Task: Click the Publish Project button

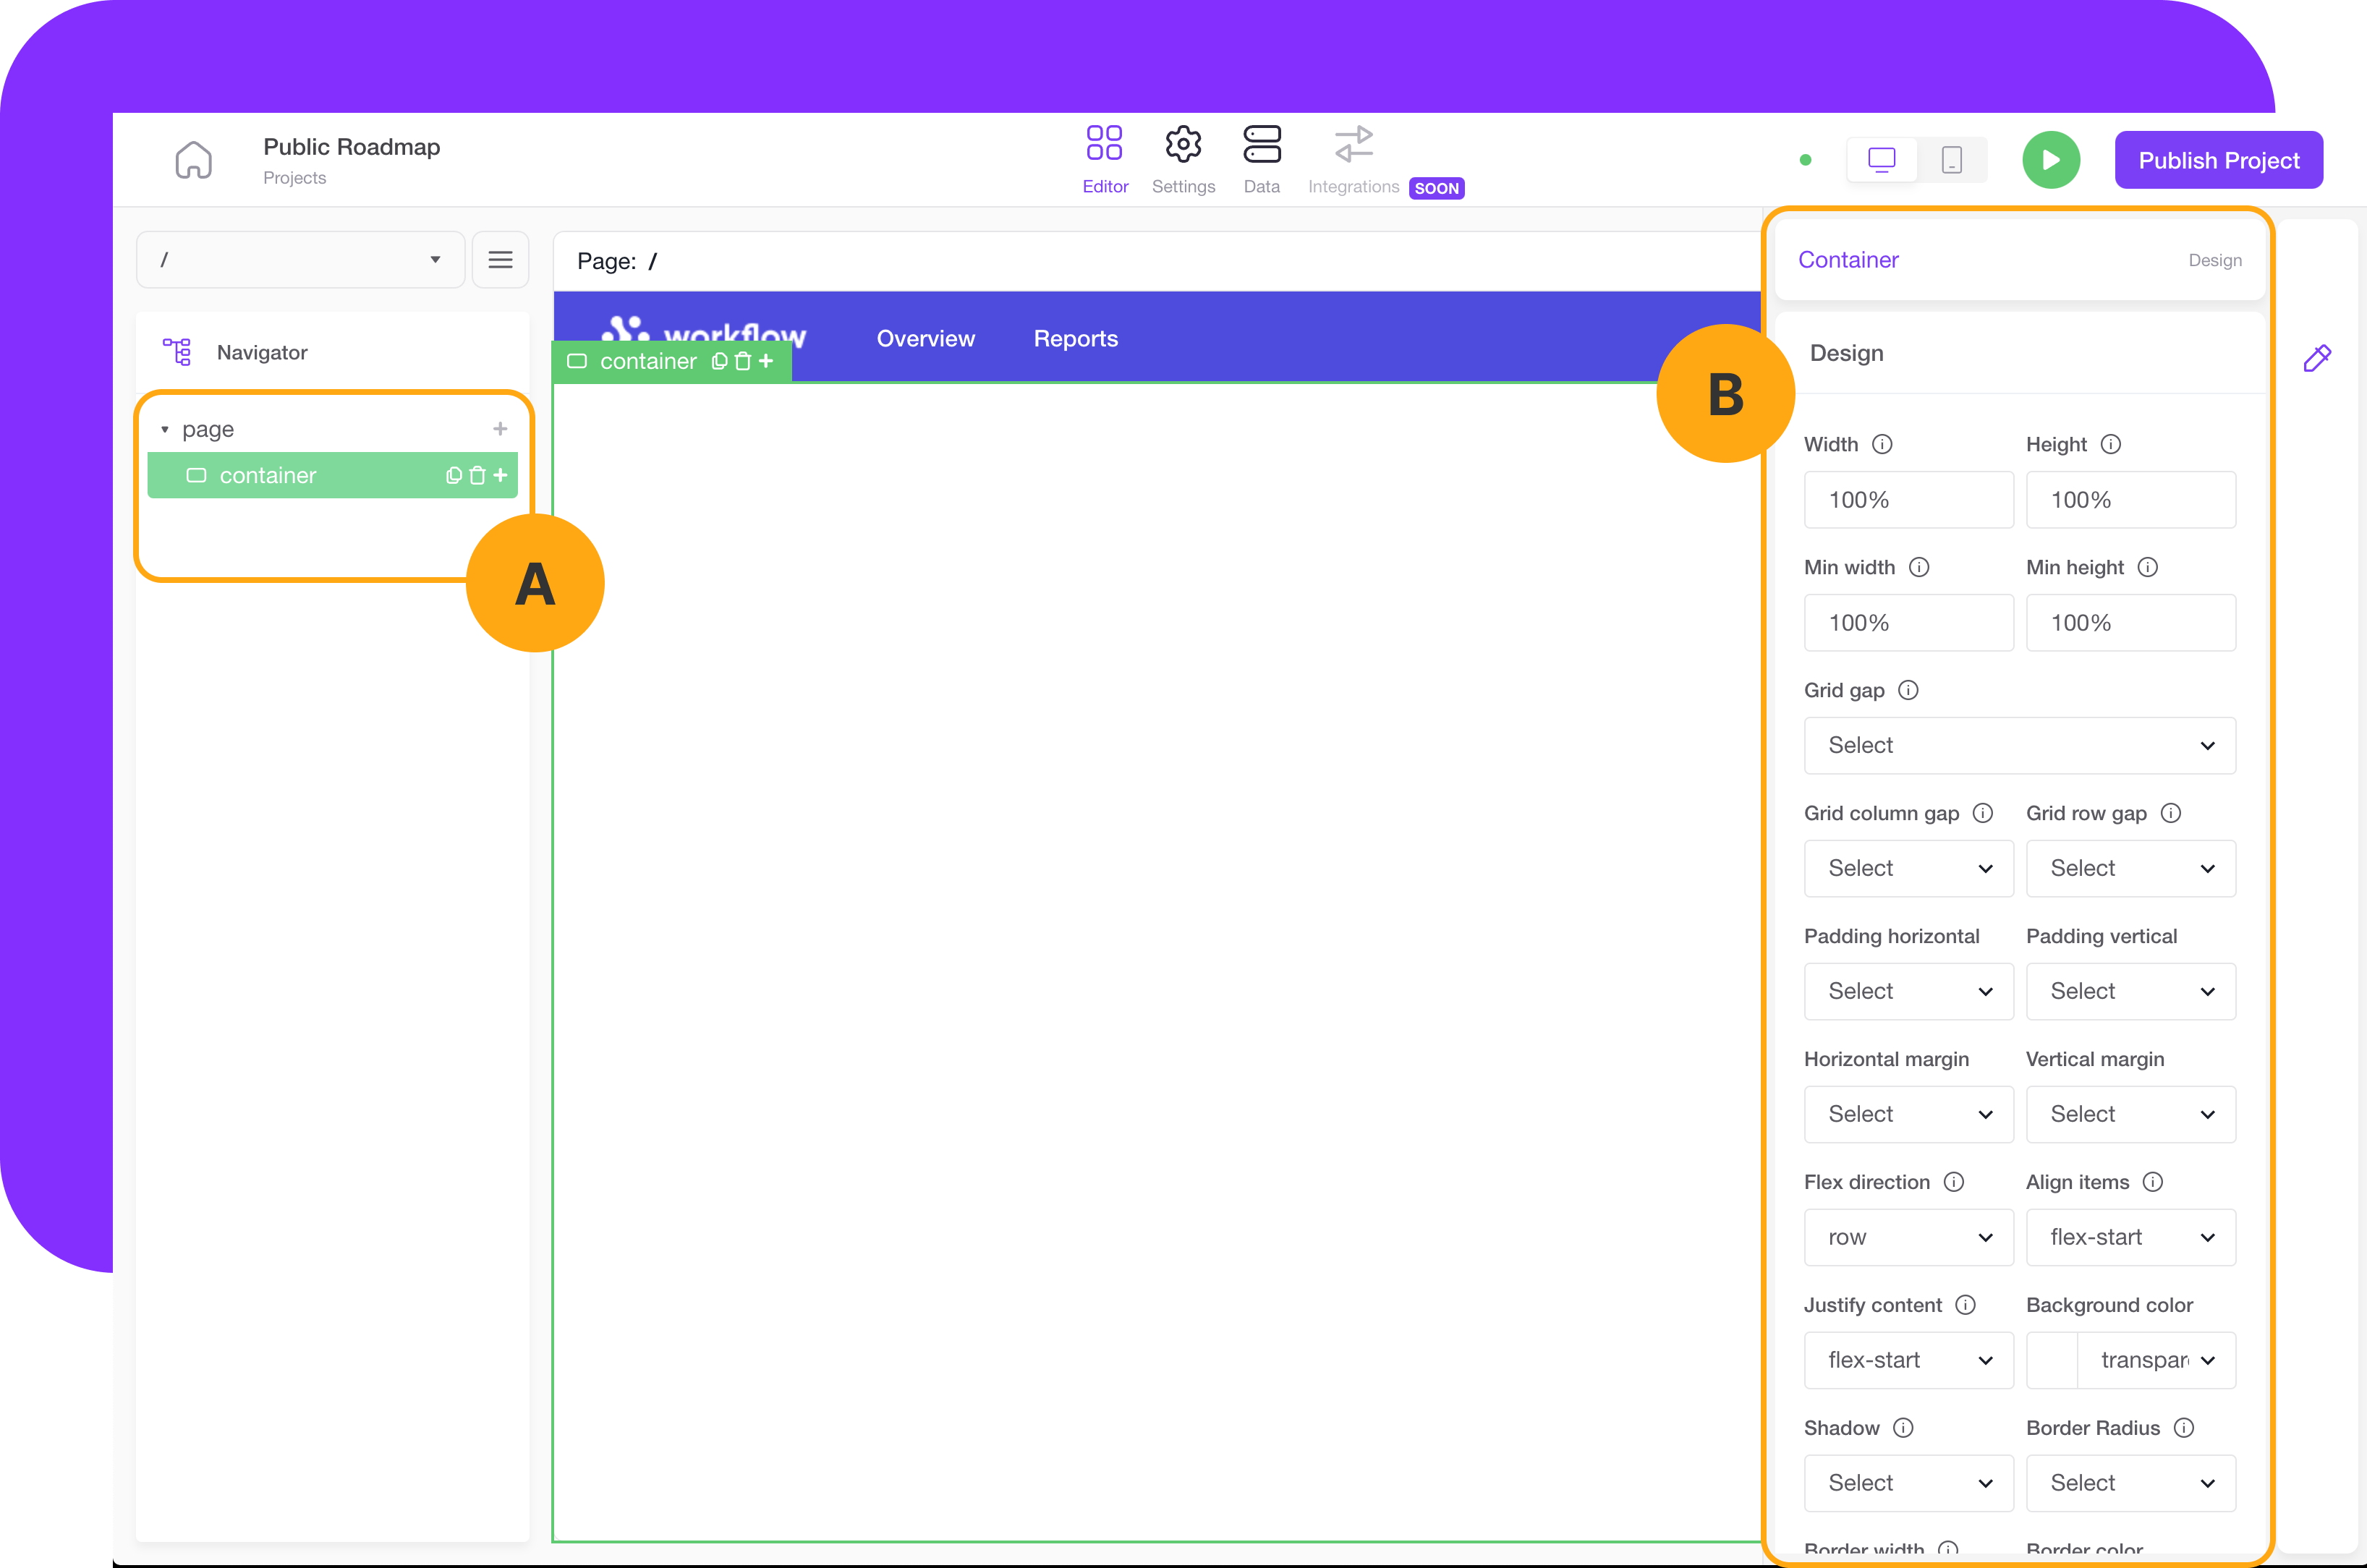Action: [2218, 160]
